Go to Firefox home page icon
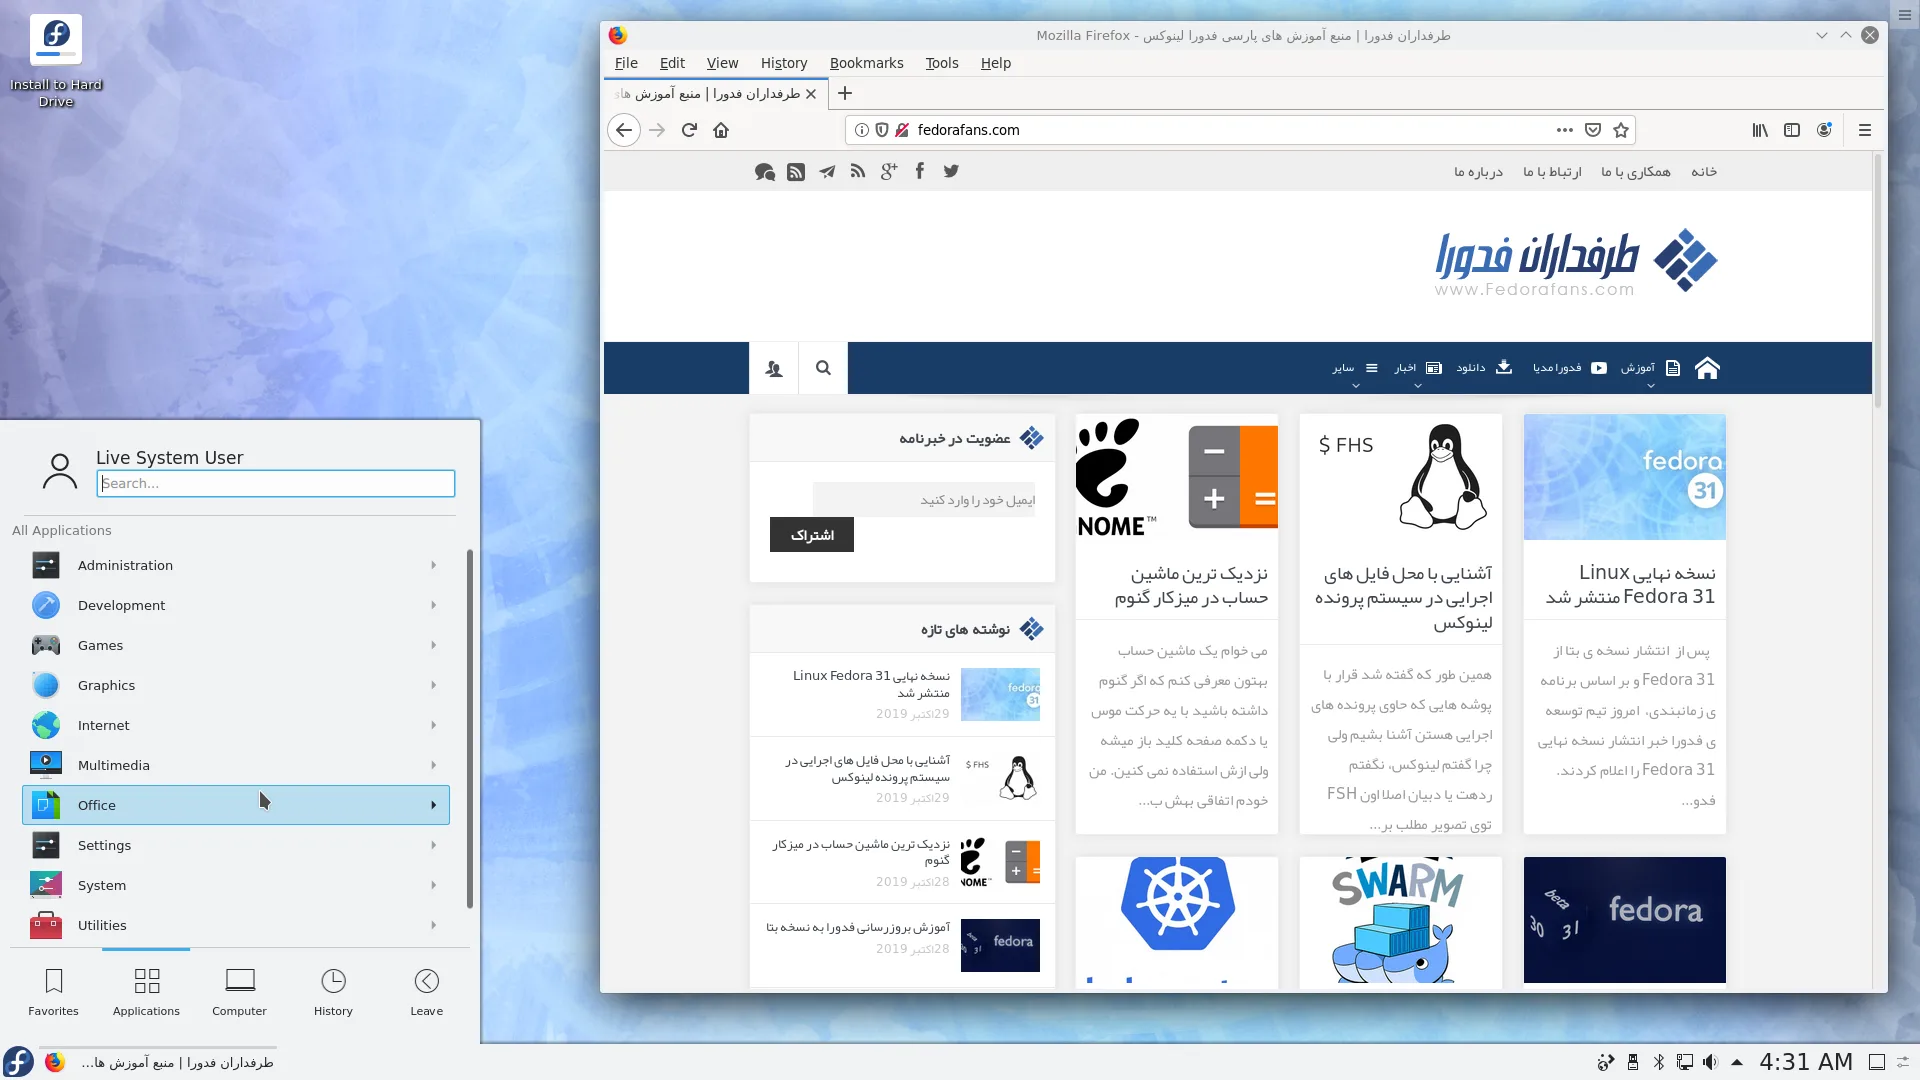 tap(721, 130)
